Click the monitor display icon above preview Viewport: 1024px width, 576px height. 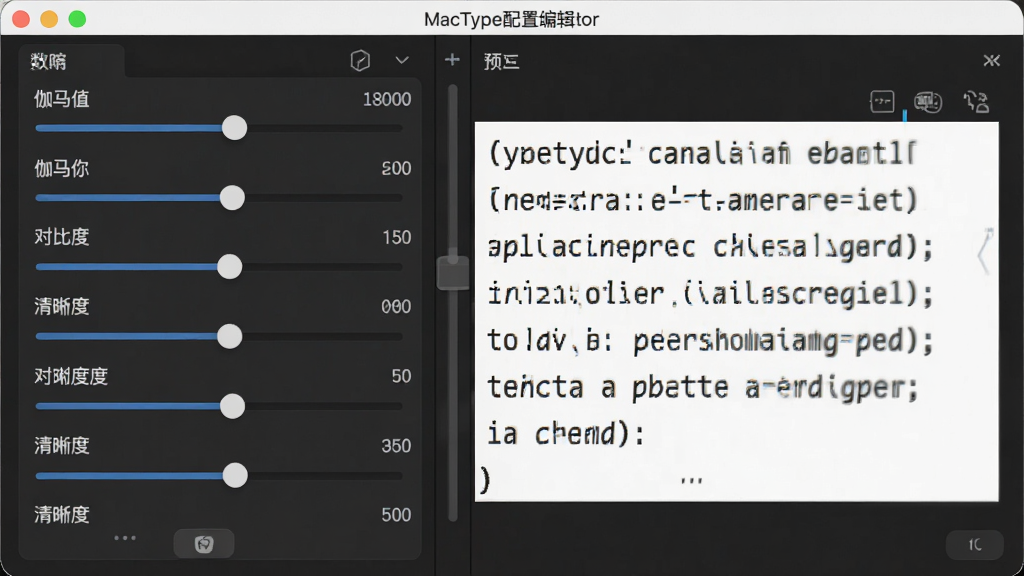[x=927, y=101]
